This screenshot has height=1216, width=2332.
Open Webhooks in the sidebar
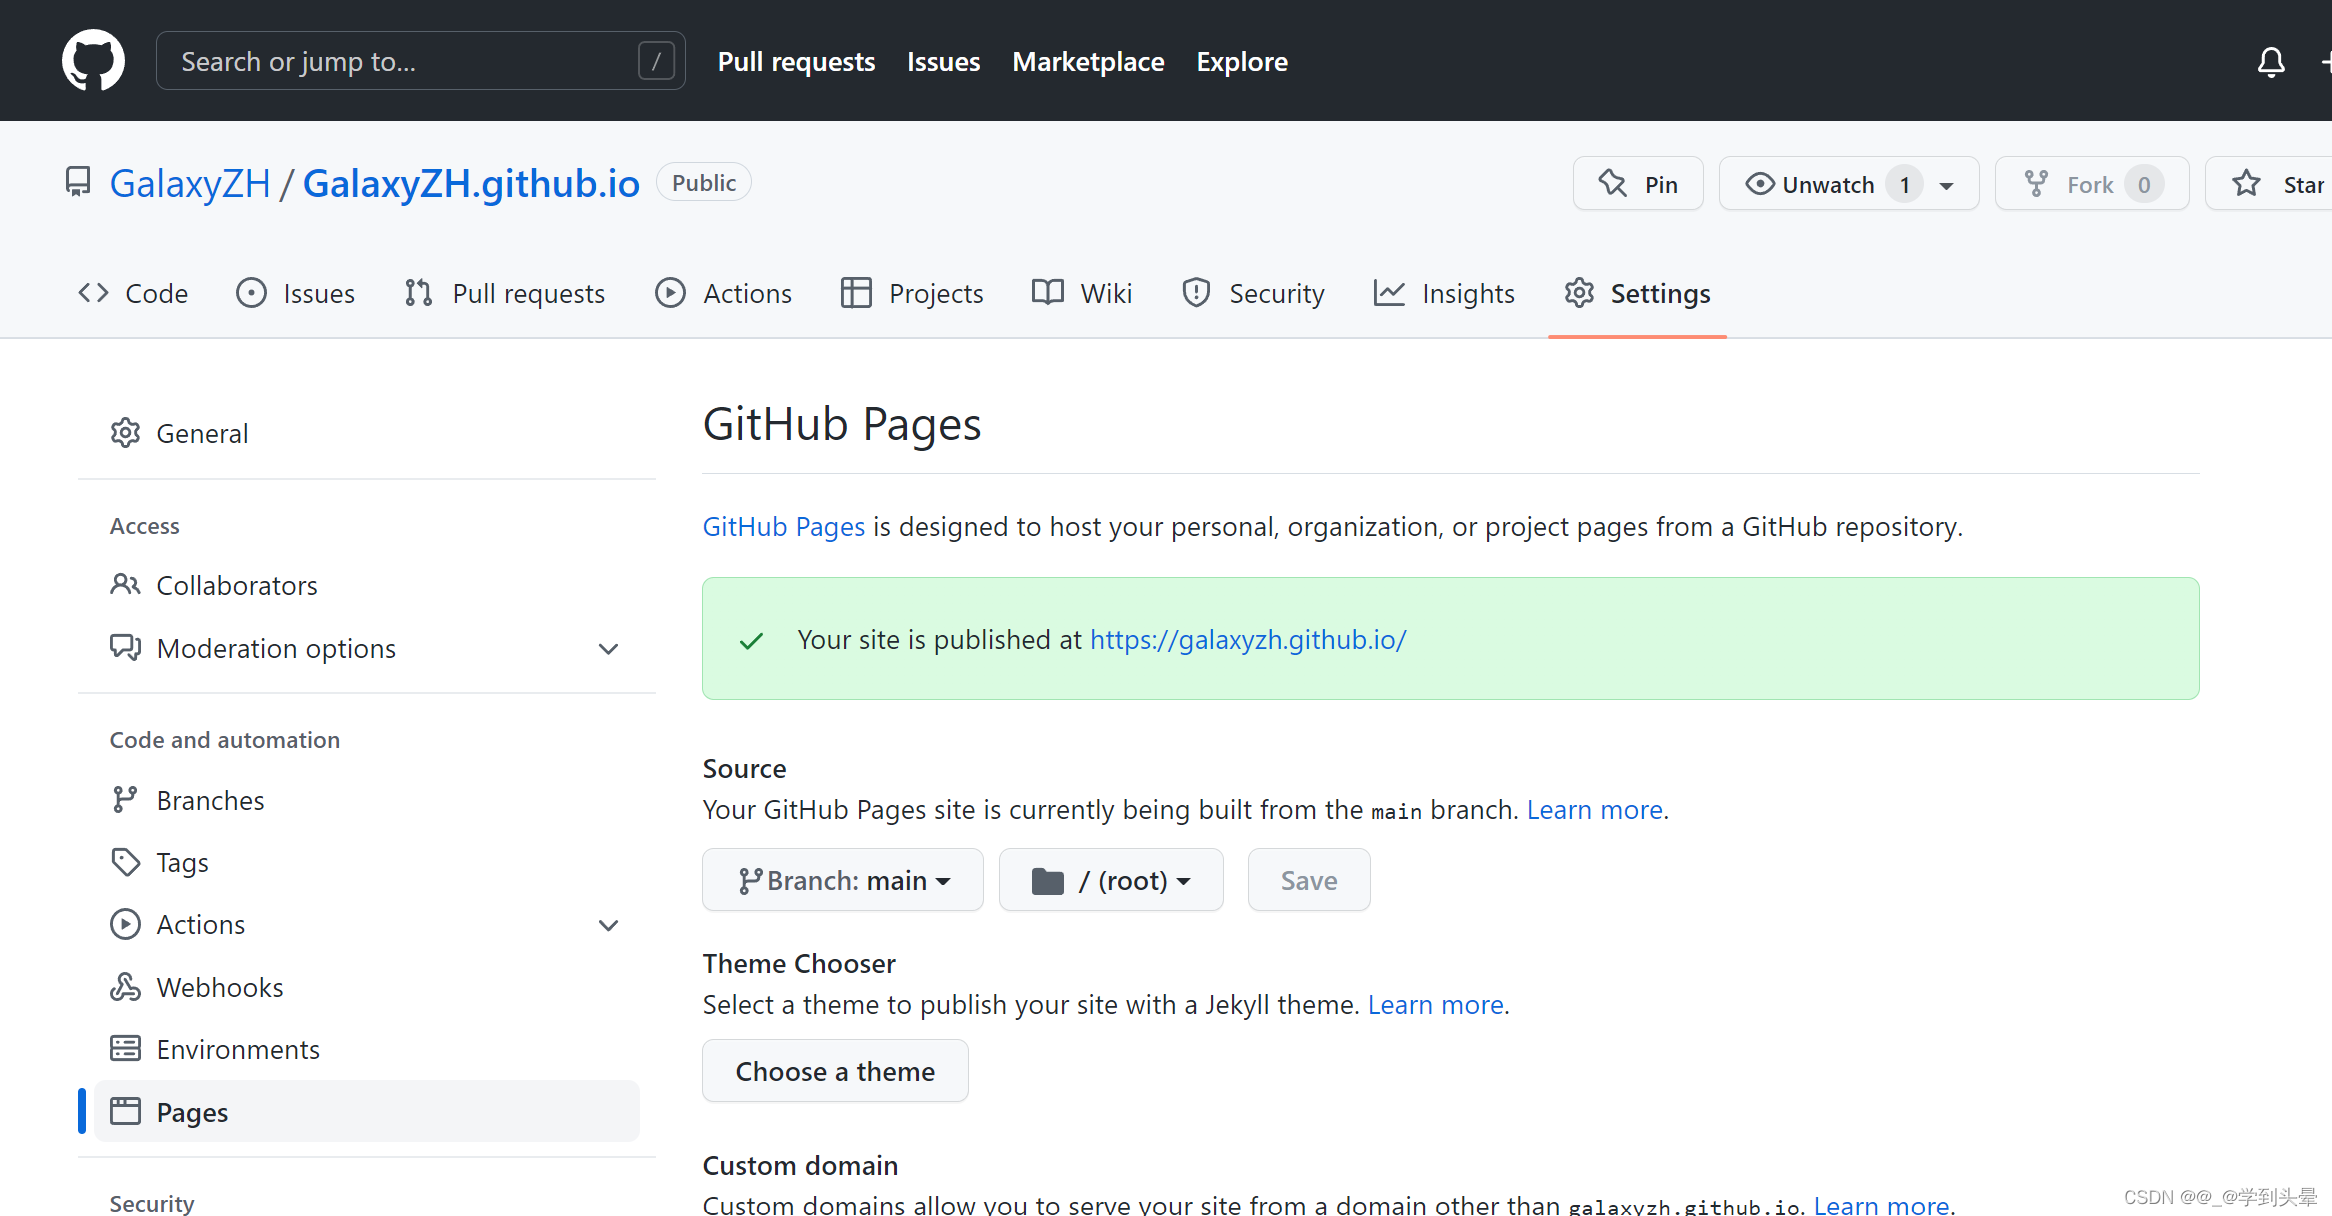219,987
